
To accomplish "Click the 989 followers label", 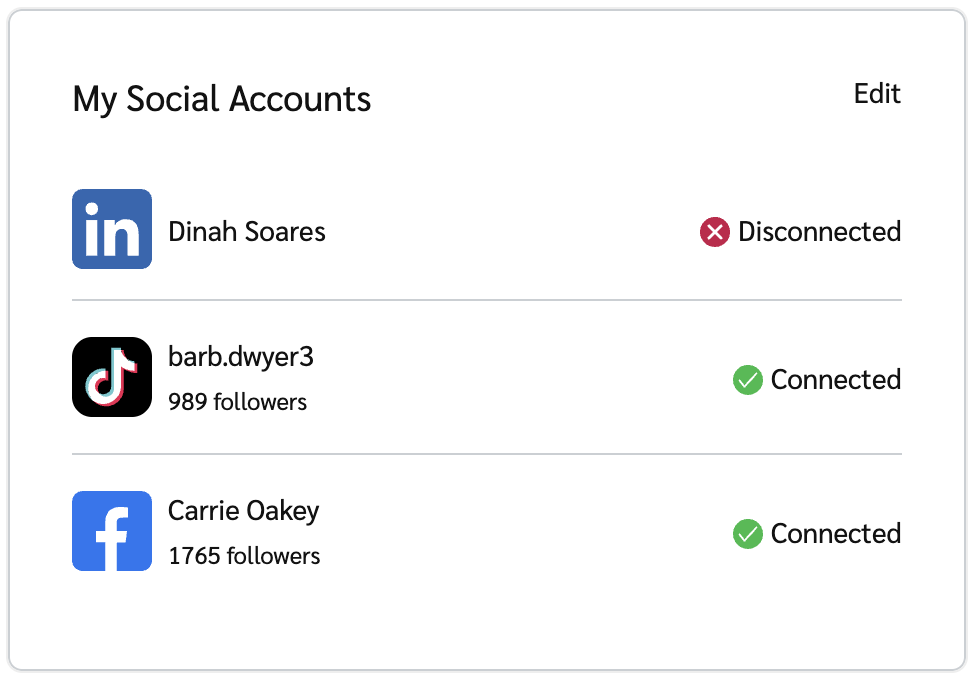I will pyautogui.click(x=238, y=402).
